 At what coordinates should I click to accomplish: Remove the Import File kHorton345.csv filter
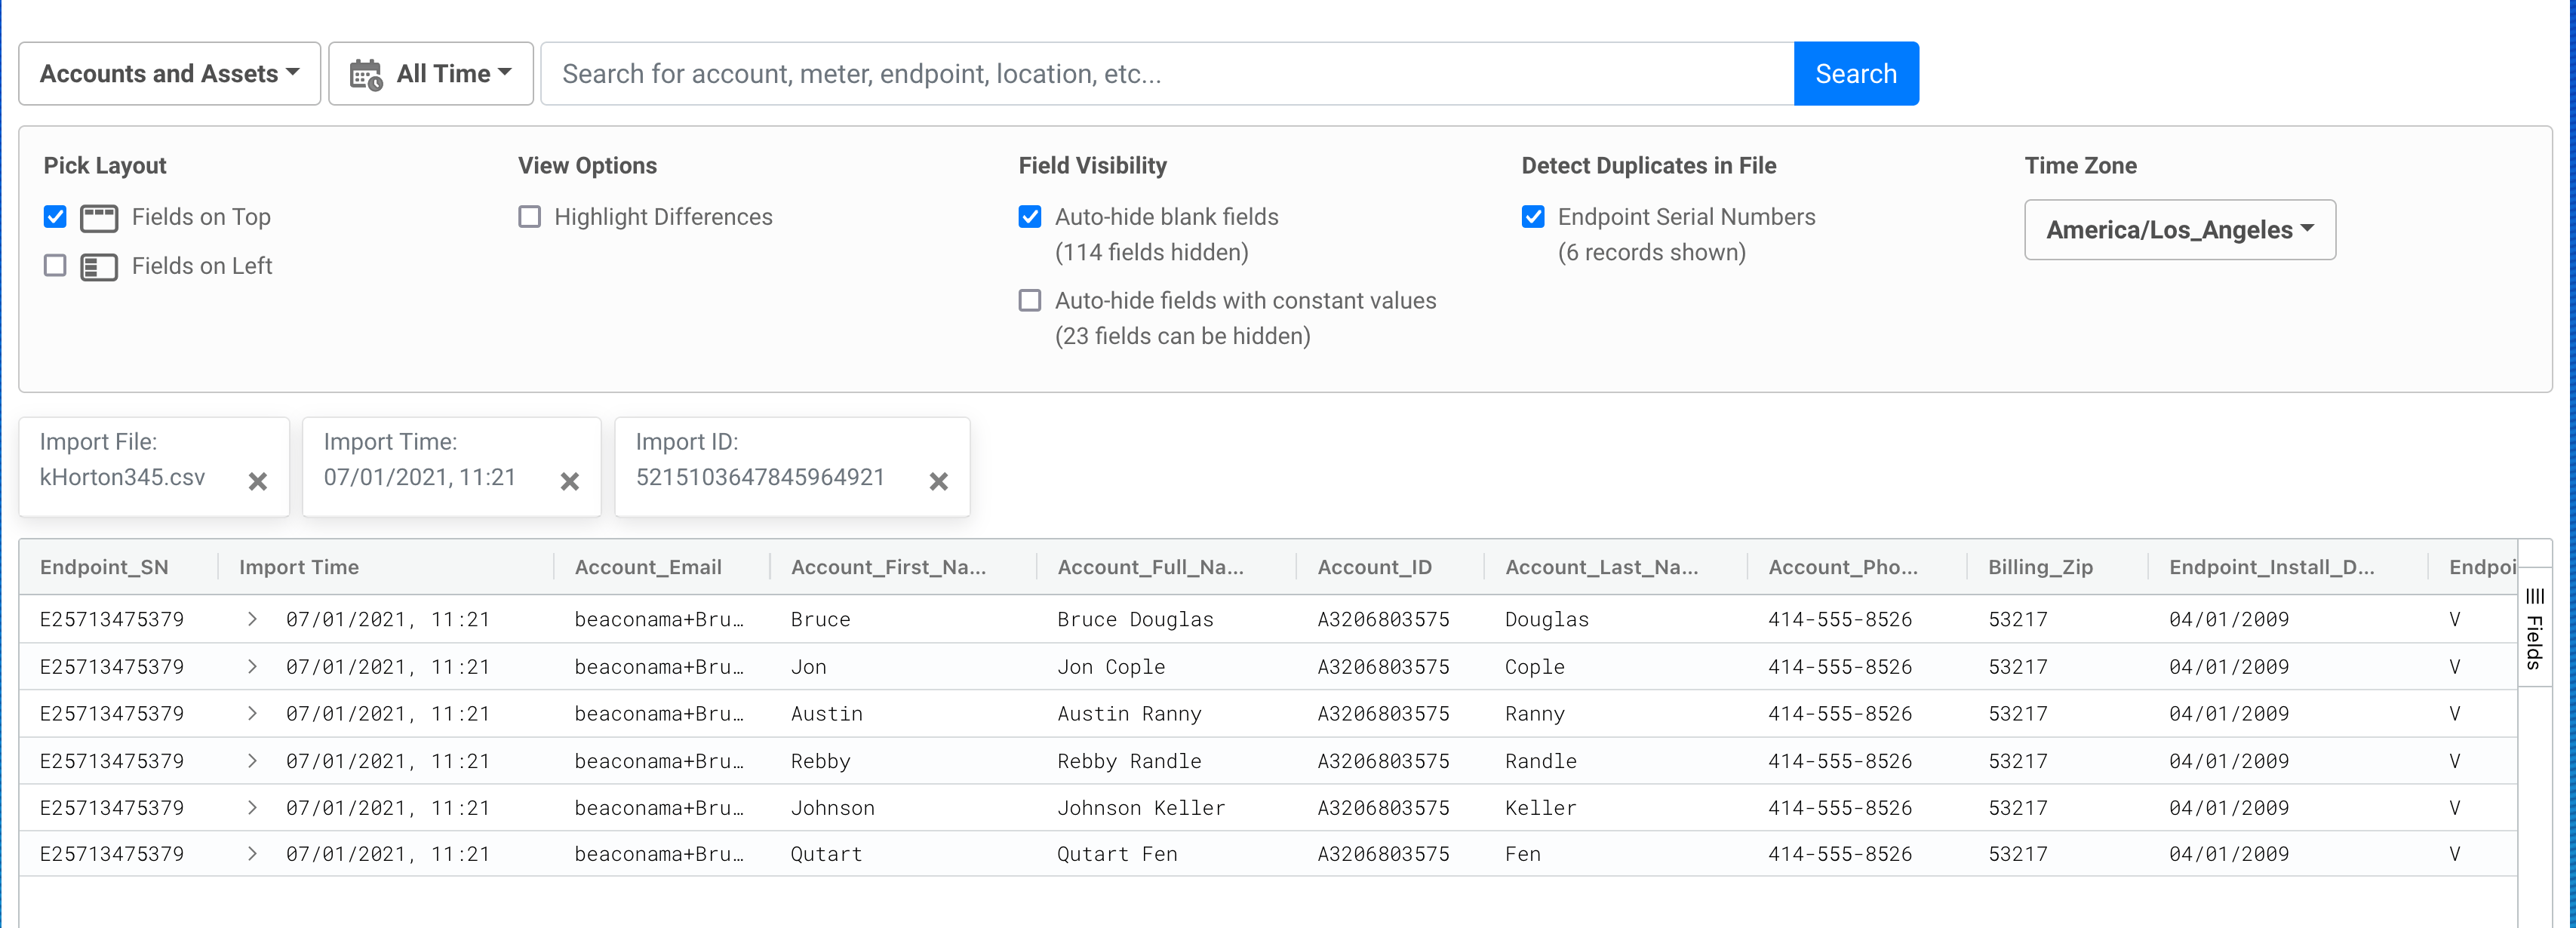pos(257,482)
